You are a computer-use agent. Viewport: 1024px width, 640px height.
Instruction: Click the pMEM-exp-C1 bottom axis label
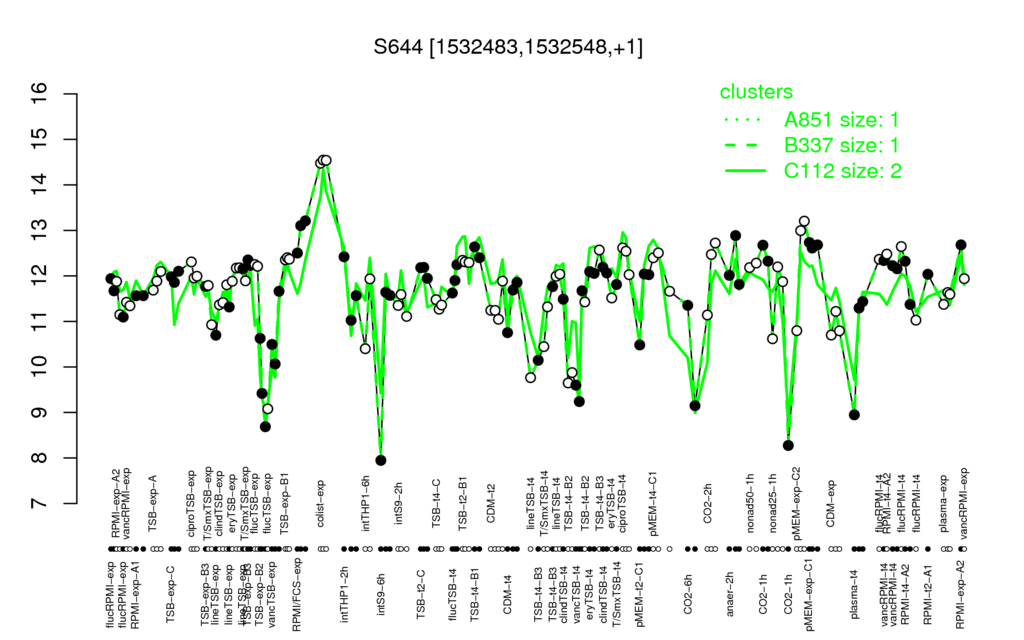[810, 594]
